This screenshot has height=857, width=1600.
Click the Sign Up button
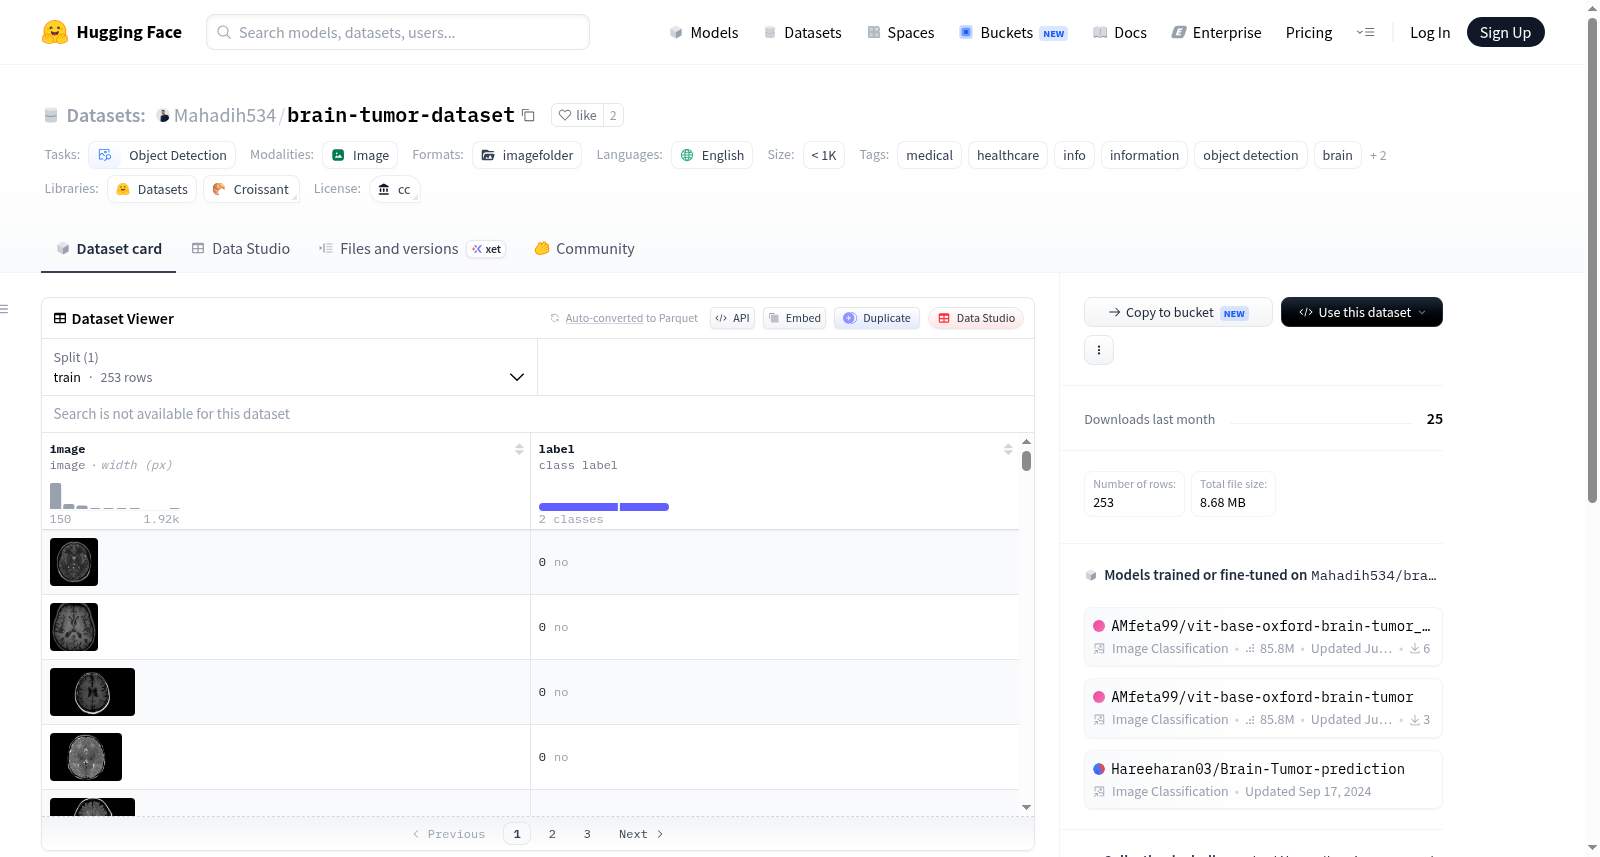point(1505,32)
